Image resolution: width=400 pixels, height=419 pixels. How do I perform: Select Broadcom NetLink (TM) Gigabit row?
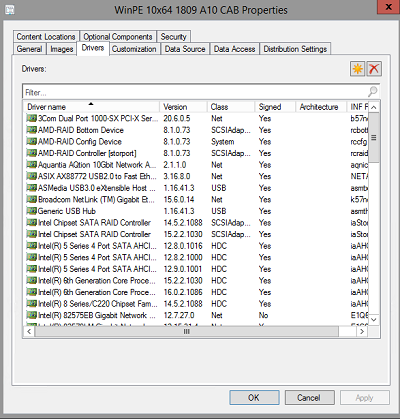pos(197,199)
